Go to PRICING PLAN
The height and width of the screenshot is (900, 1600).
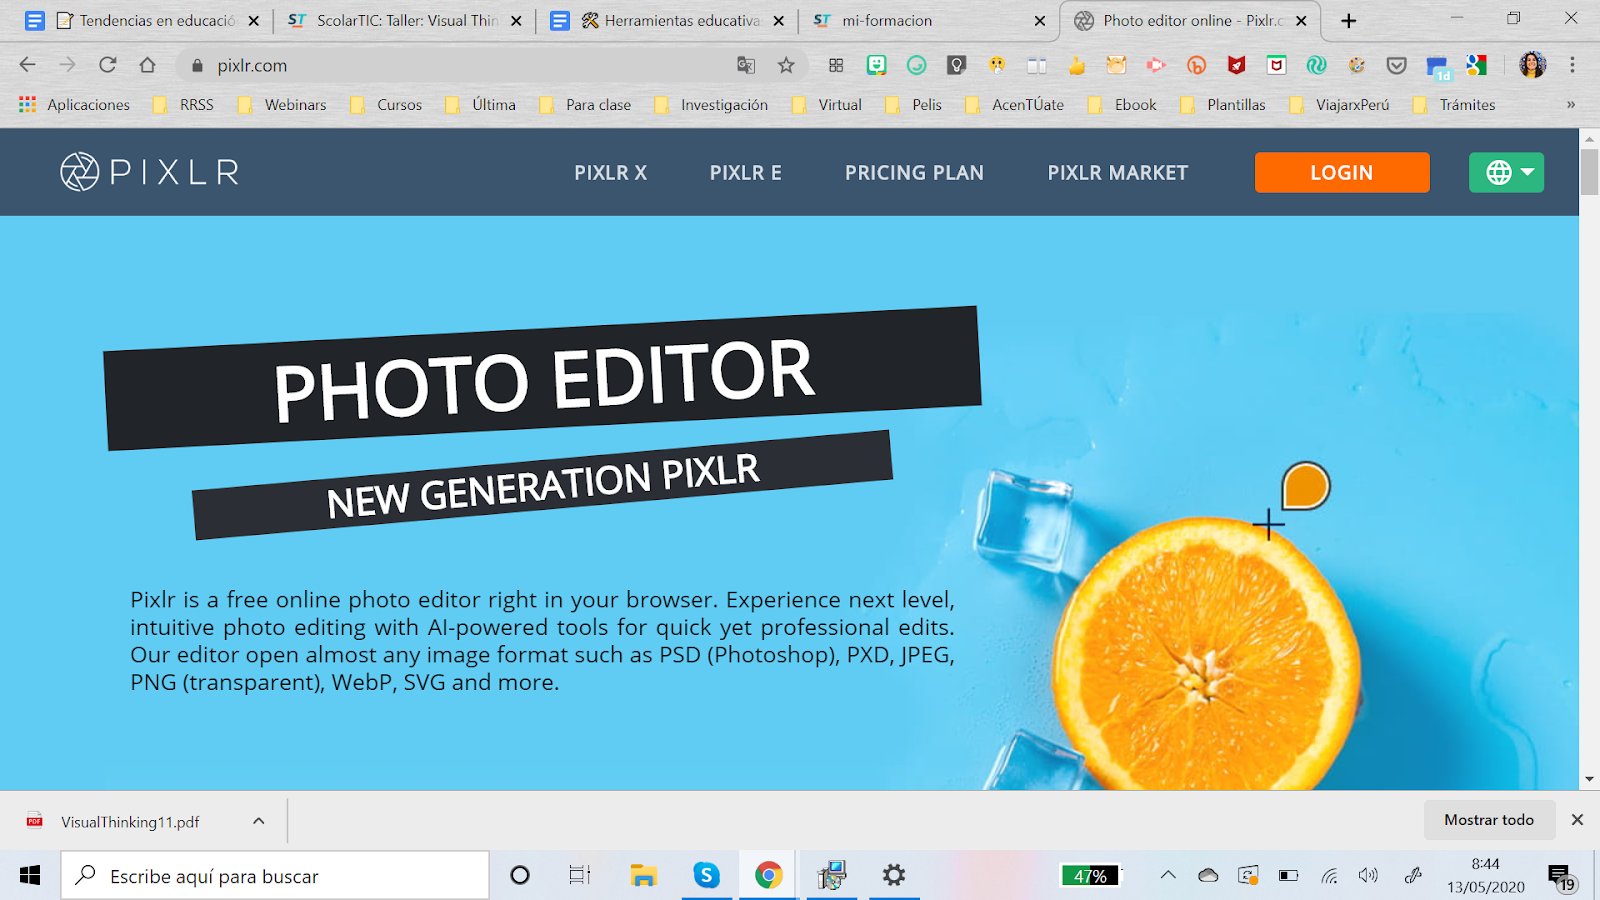coord(914,173)
